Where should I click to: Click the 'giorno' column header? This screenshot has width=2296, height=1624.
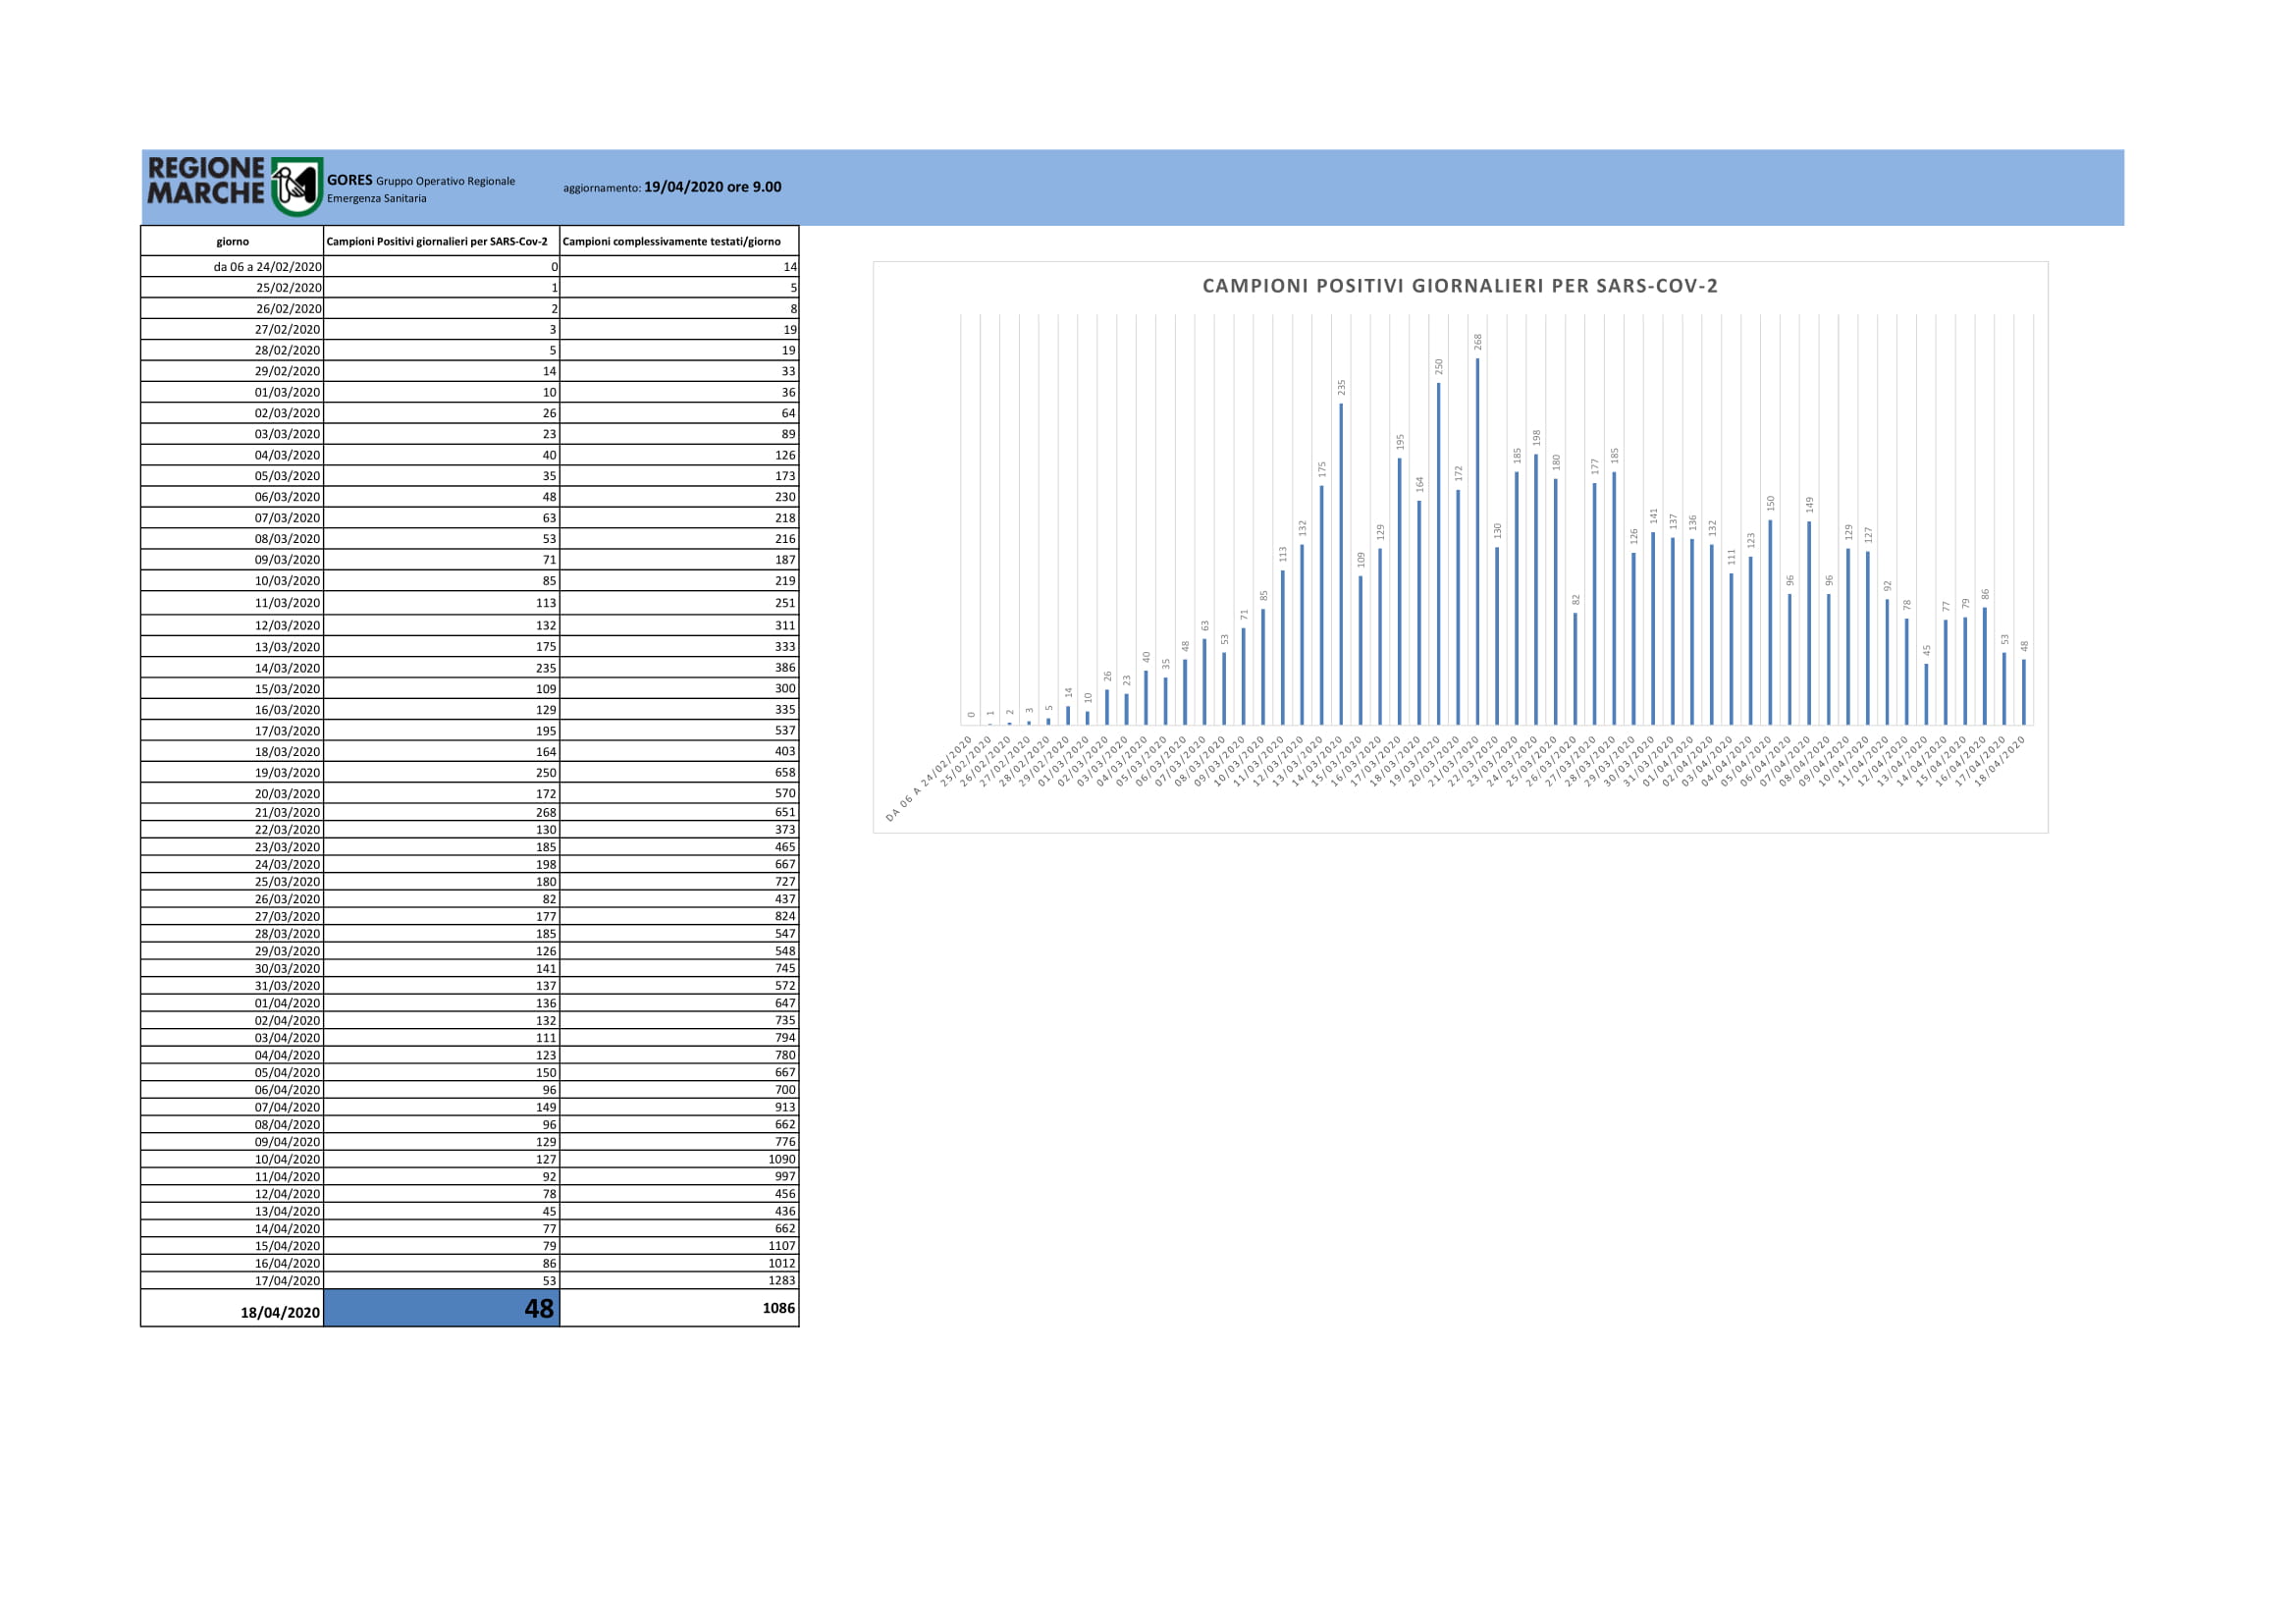pos(232,241)
